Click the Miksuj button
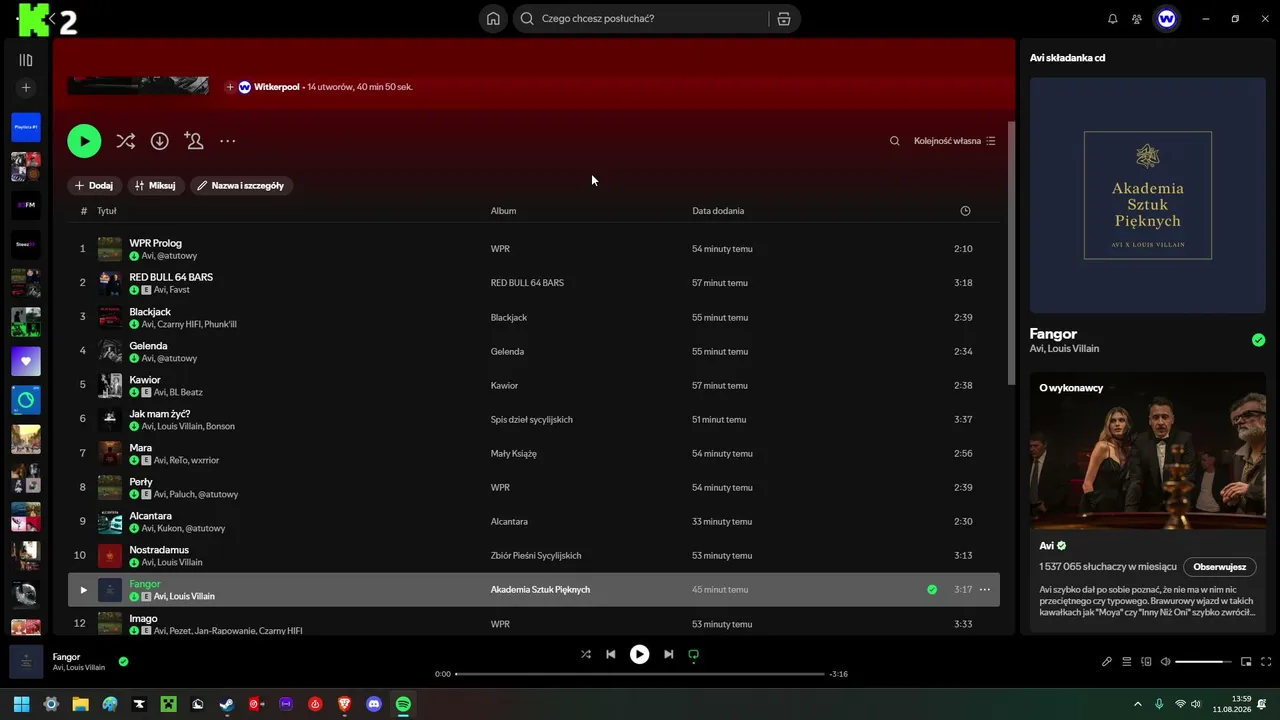1280x720 pixels. pyautogui.click(x=155, y=185)
